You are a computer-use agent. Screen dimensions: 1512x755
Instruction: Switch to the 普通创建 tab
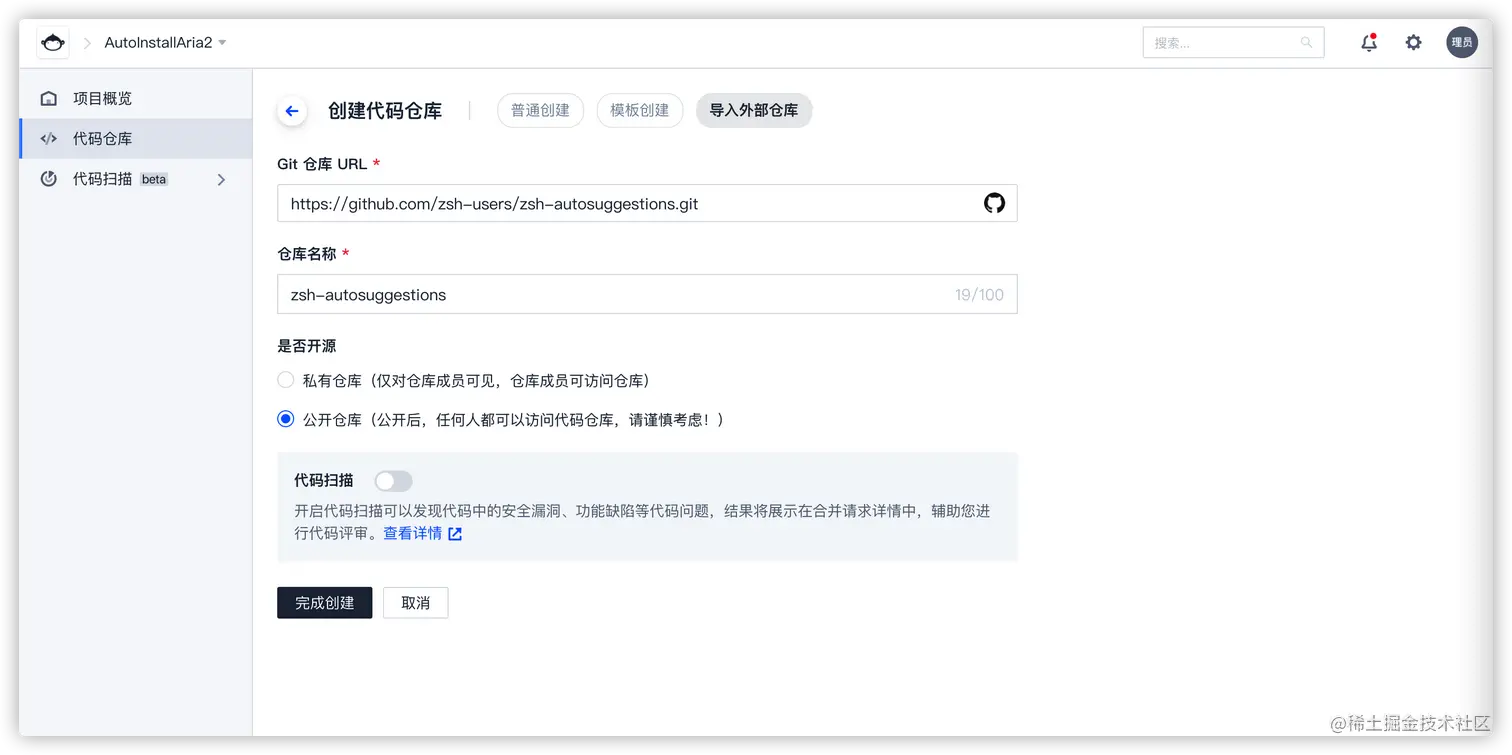[x=540, y=110]
